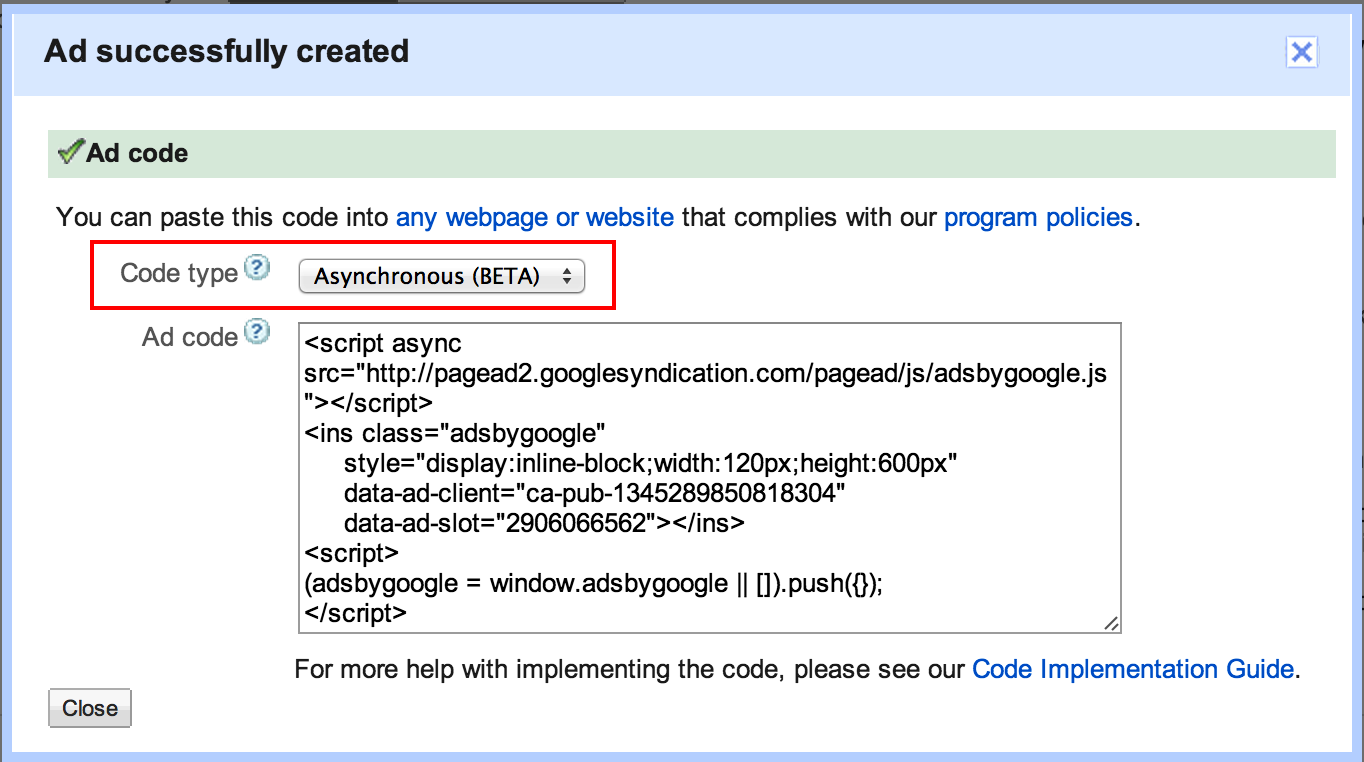Click the resize grip on the code textarea
The image size is (1364, 762).
1110,625
